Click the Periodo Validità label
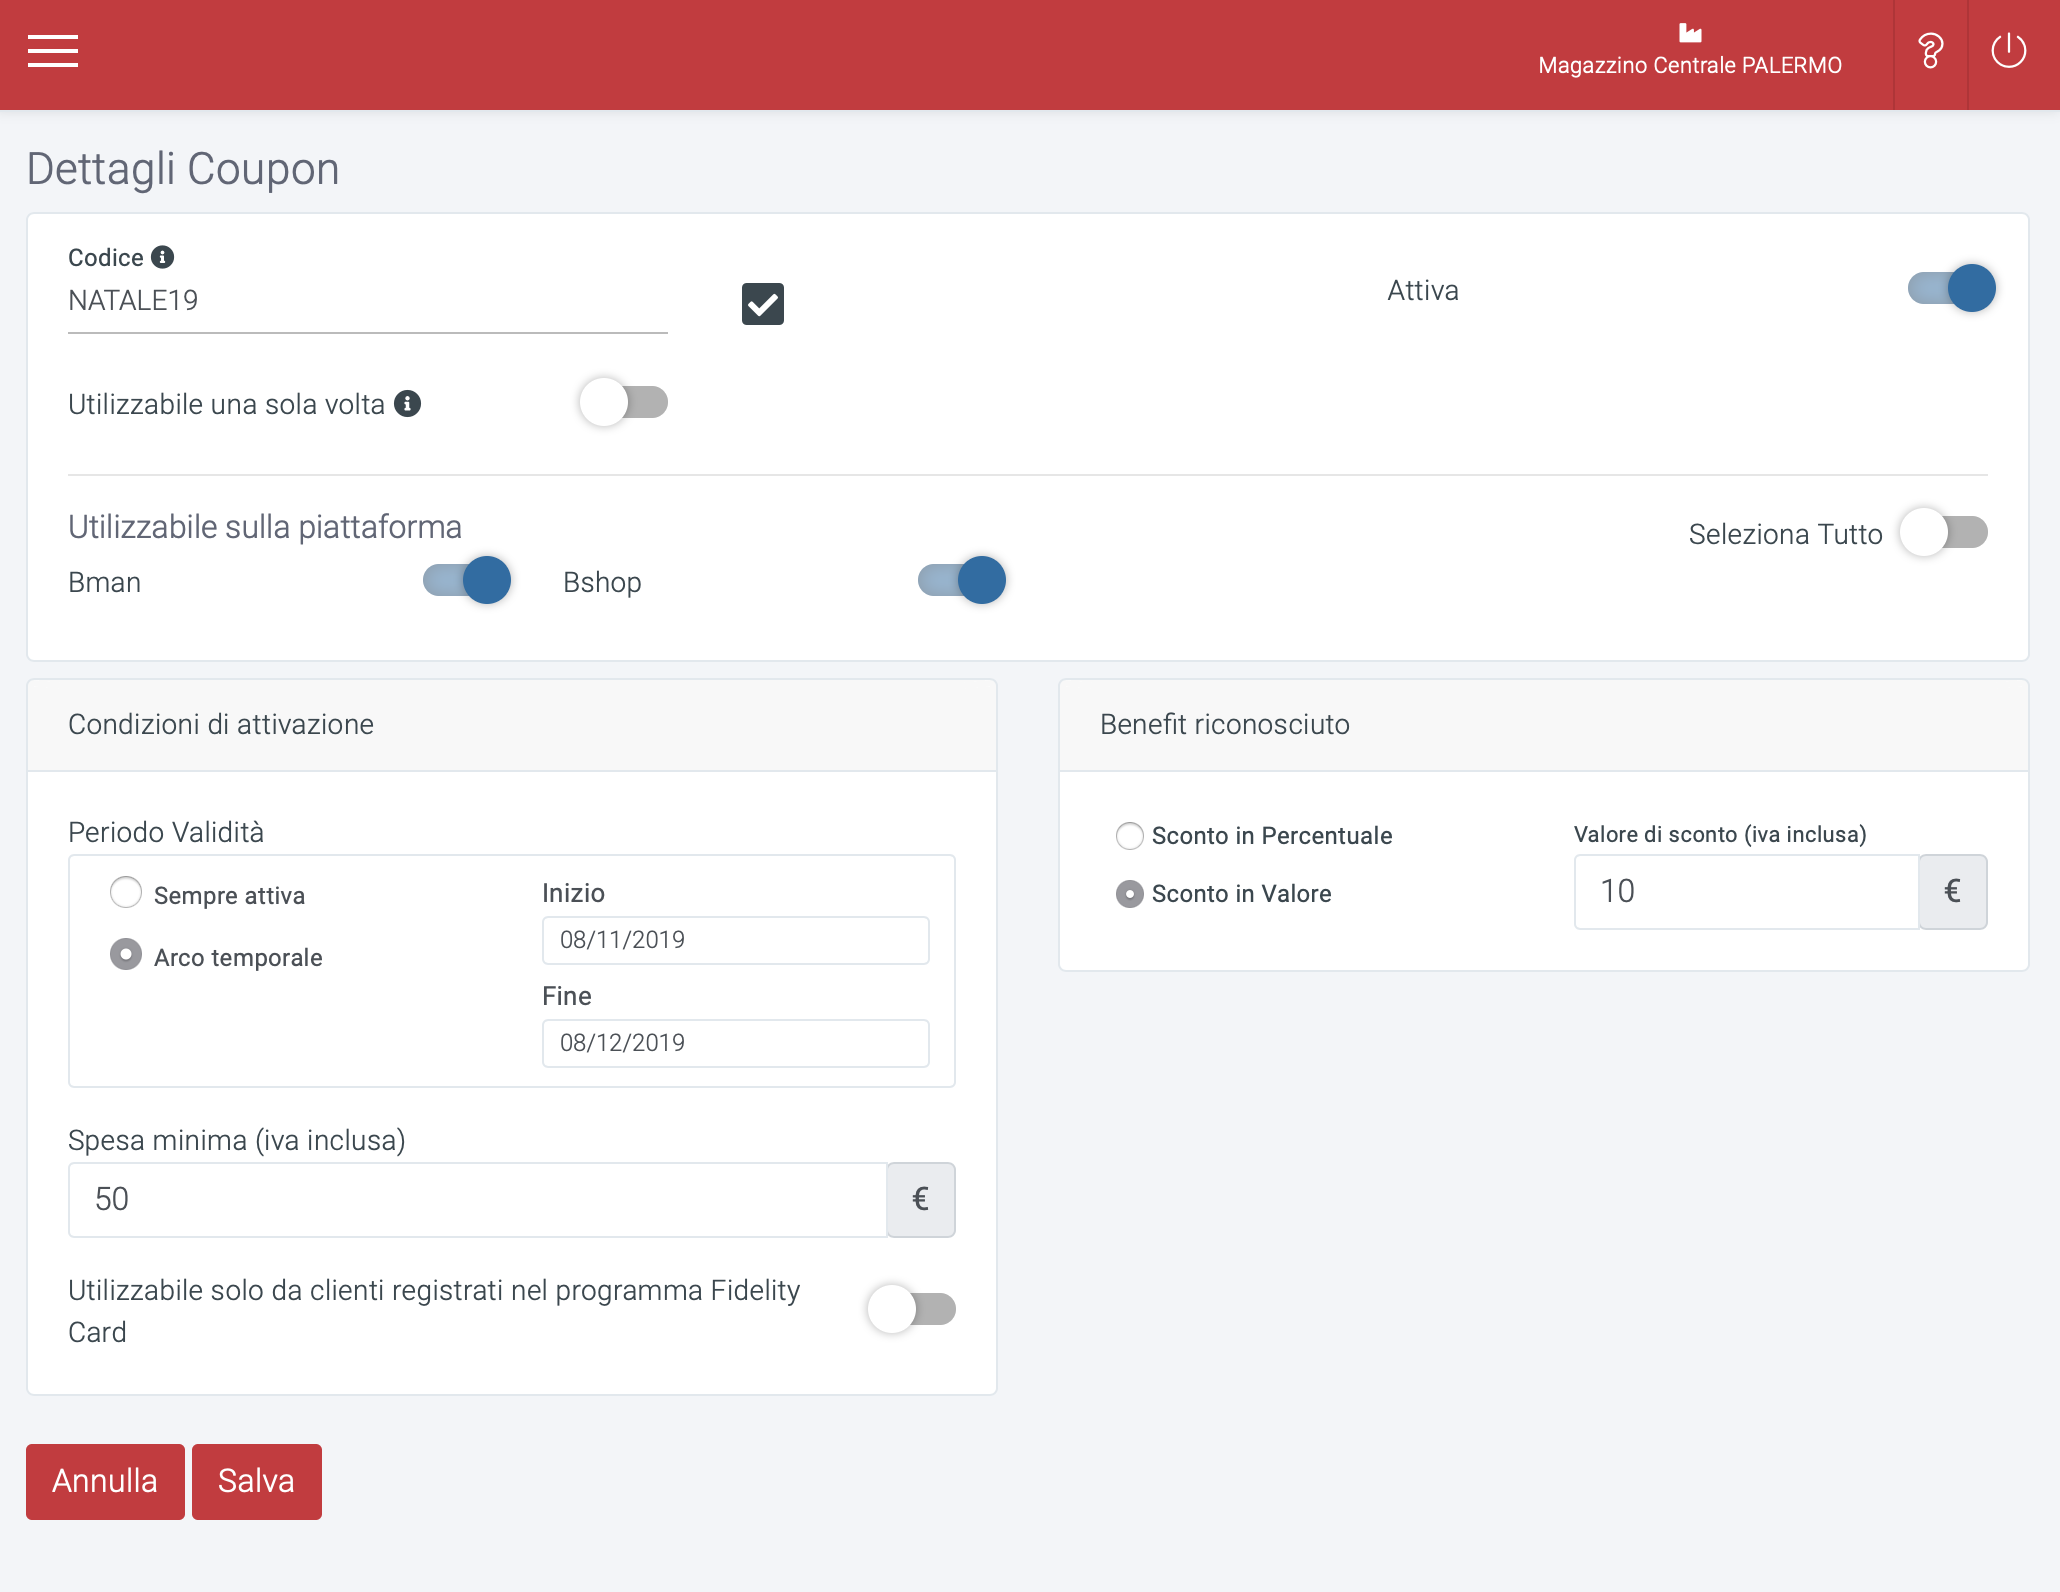Image resolution: width=2060 pixels, height=1592 pixels. (x=166, y=832)
